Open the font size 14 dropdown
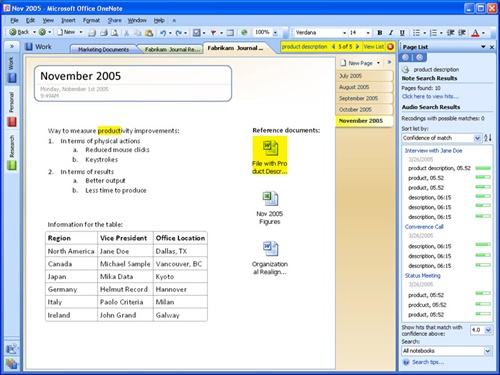The height and width of the screenshot is (375, 500). [x=368, y=33]
